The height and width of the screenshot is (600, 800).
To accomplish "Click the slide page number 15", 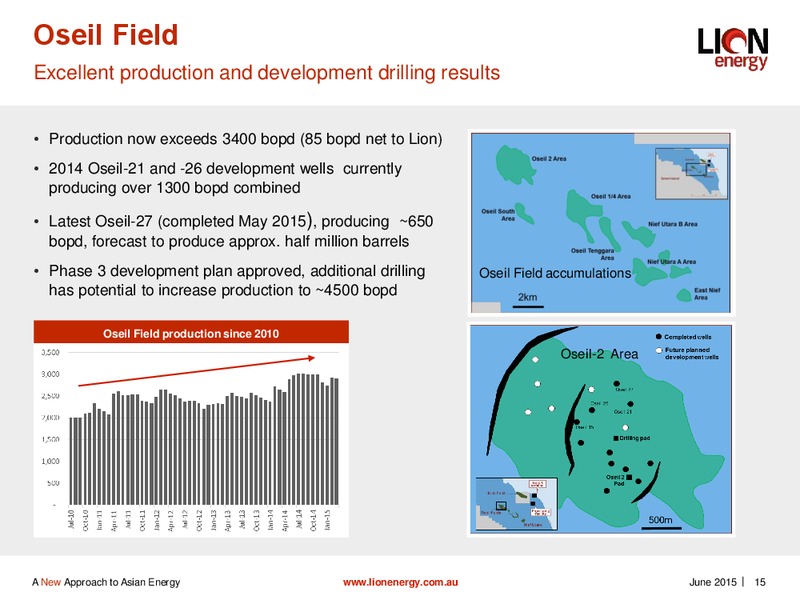I will (760, 582).
